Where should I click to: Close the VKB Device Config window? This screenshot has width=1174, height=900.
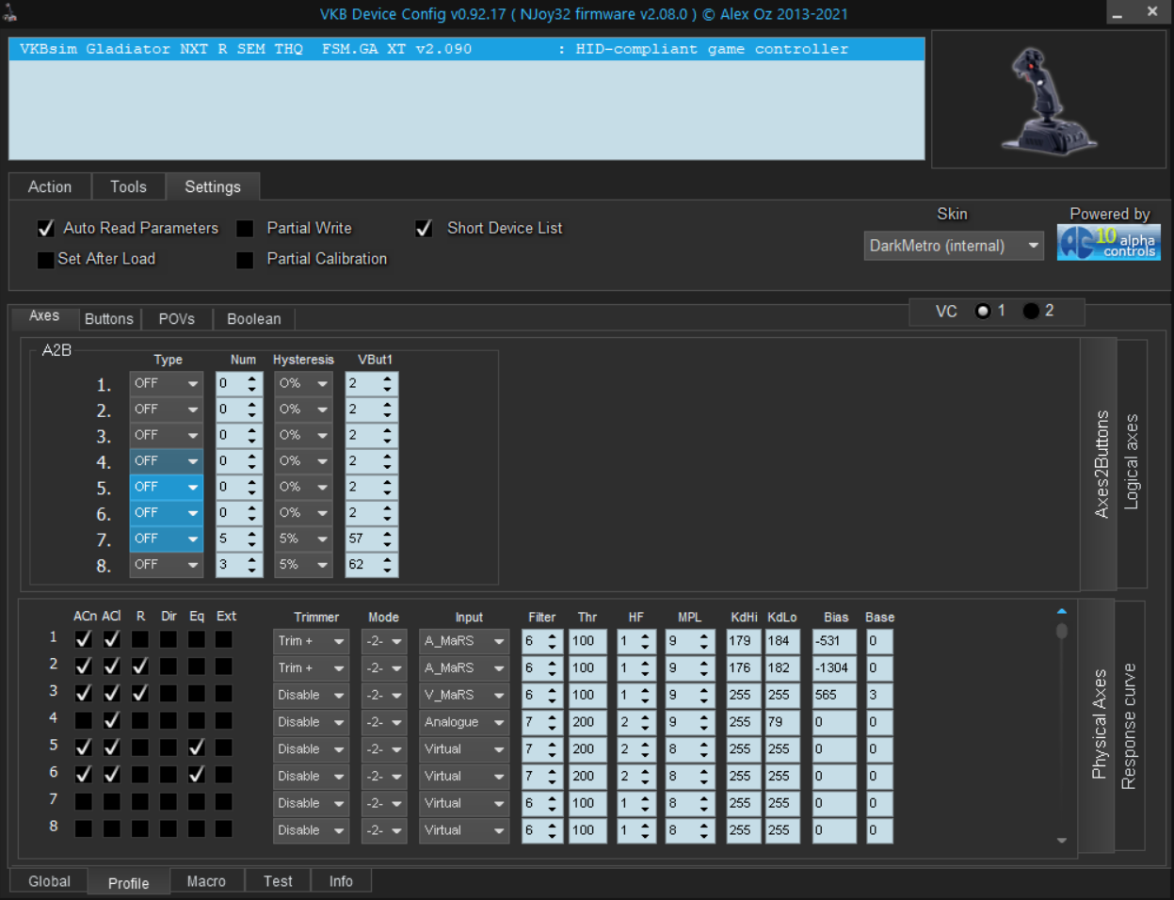(1152, 12)
